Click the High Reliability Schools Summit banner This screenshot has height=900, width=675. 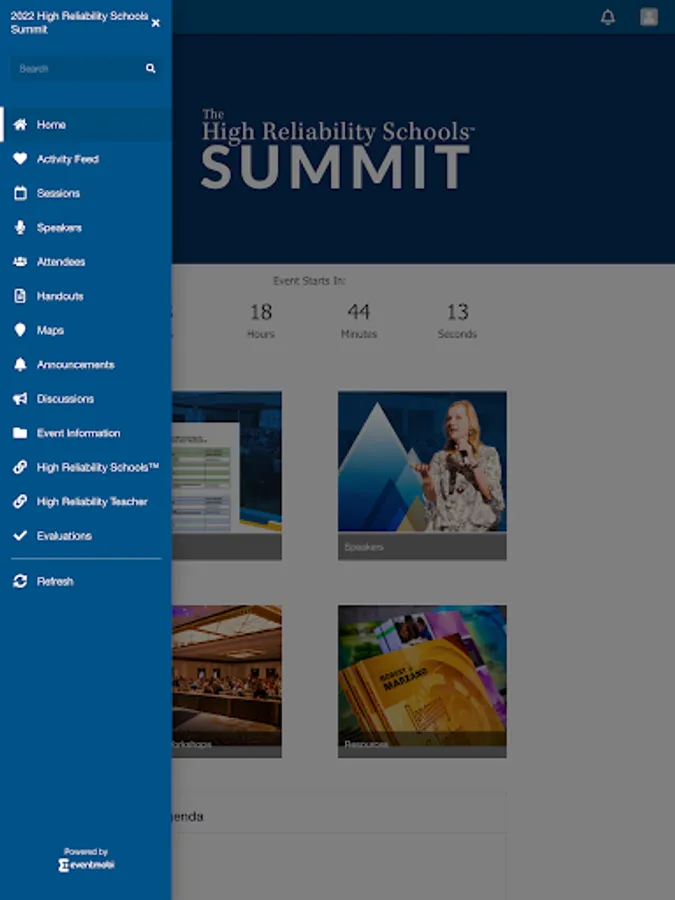point(424,149)
